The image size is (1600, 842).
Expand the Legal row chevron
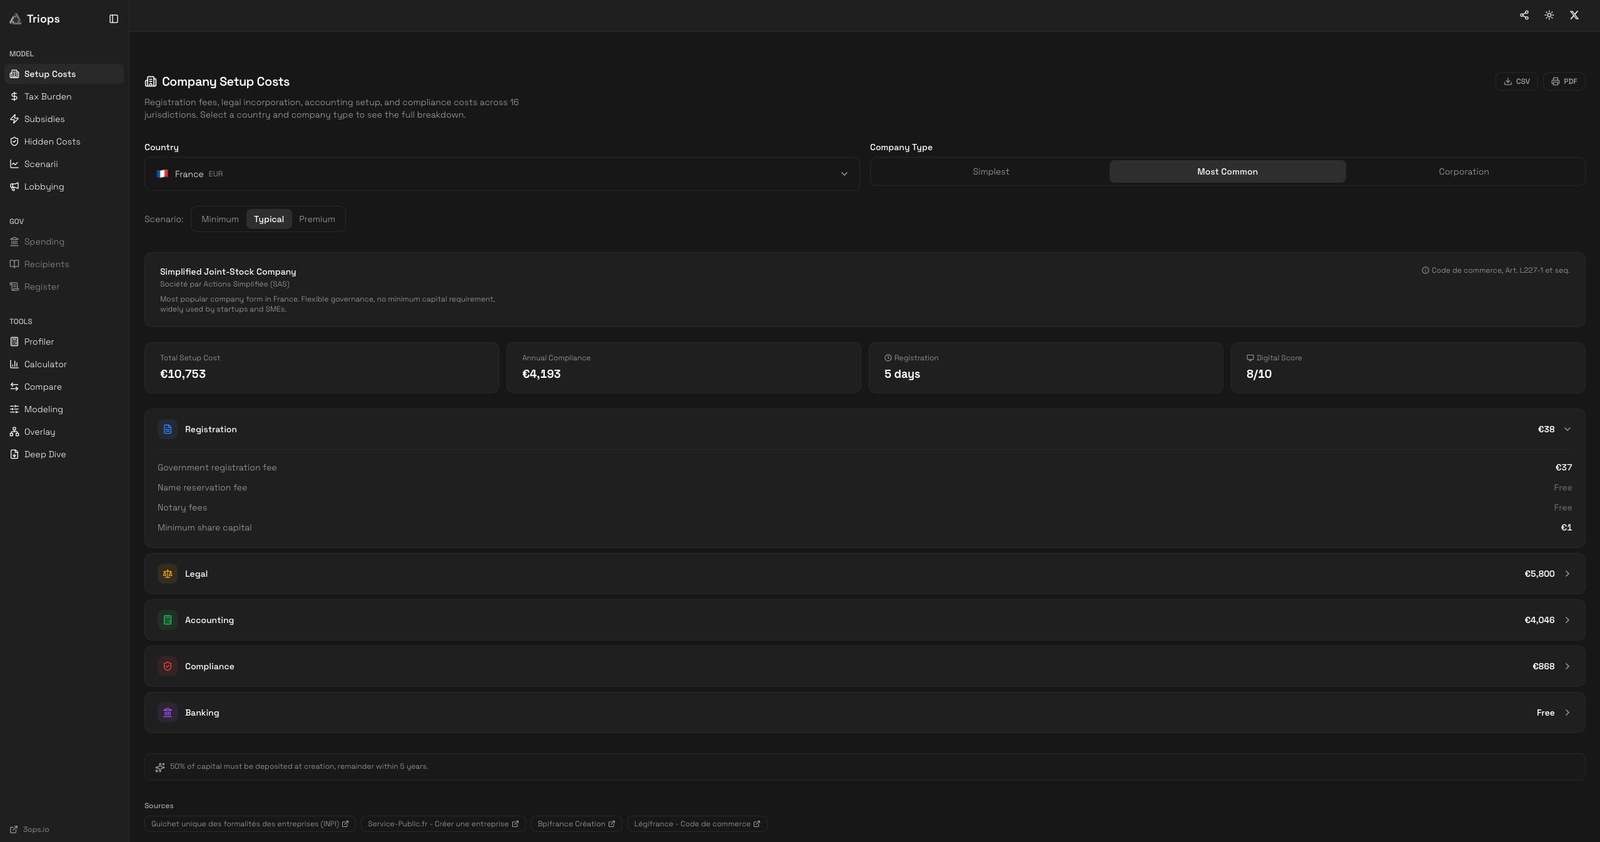pos(1567,574)
